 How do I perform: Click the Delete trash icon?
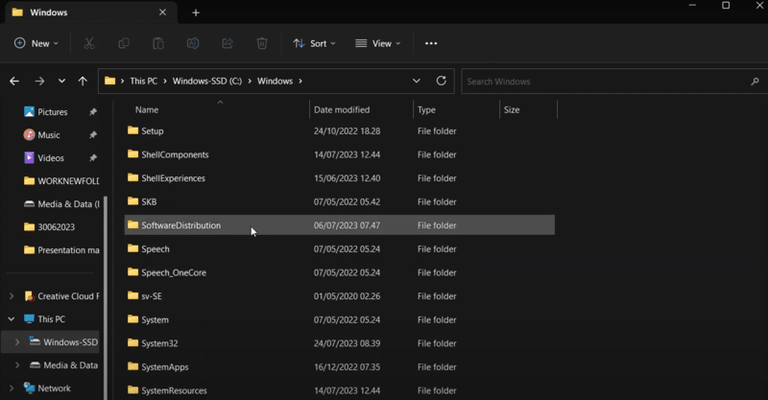[262, 44]
